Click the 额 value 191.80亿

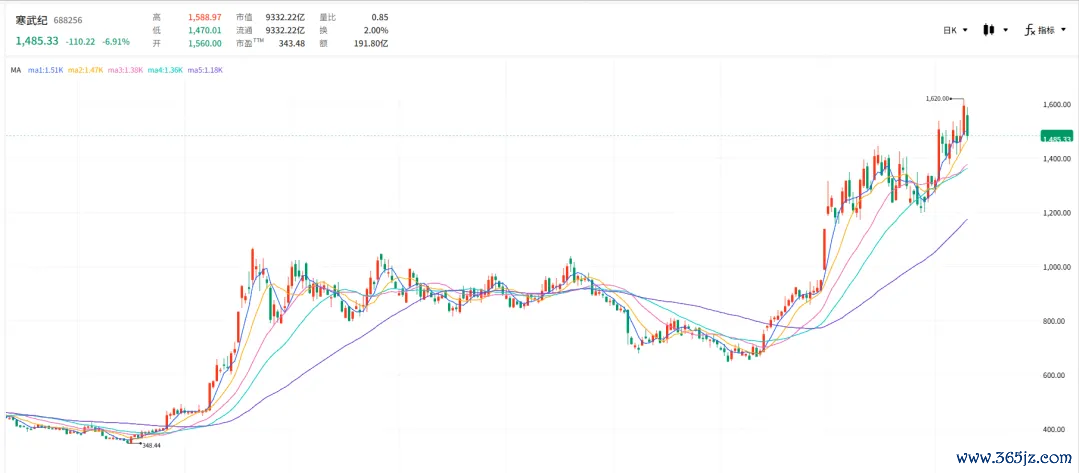coord(372,43)
